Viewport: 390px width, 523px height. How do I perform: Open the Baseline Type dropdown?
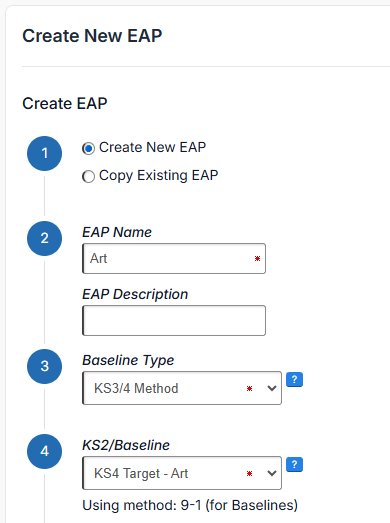[182, 388]
